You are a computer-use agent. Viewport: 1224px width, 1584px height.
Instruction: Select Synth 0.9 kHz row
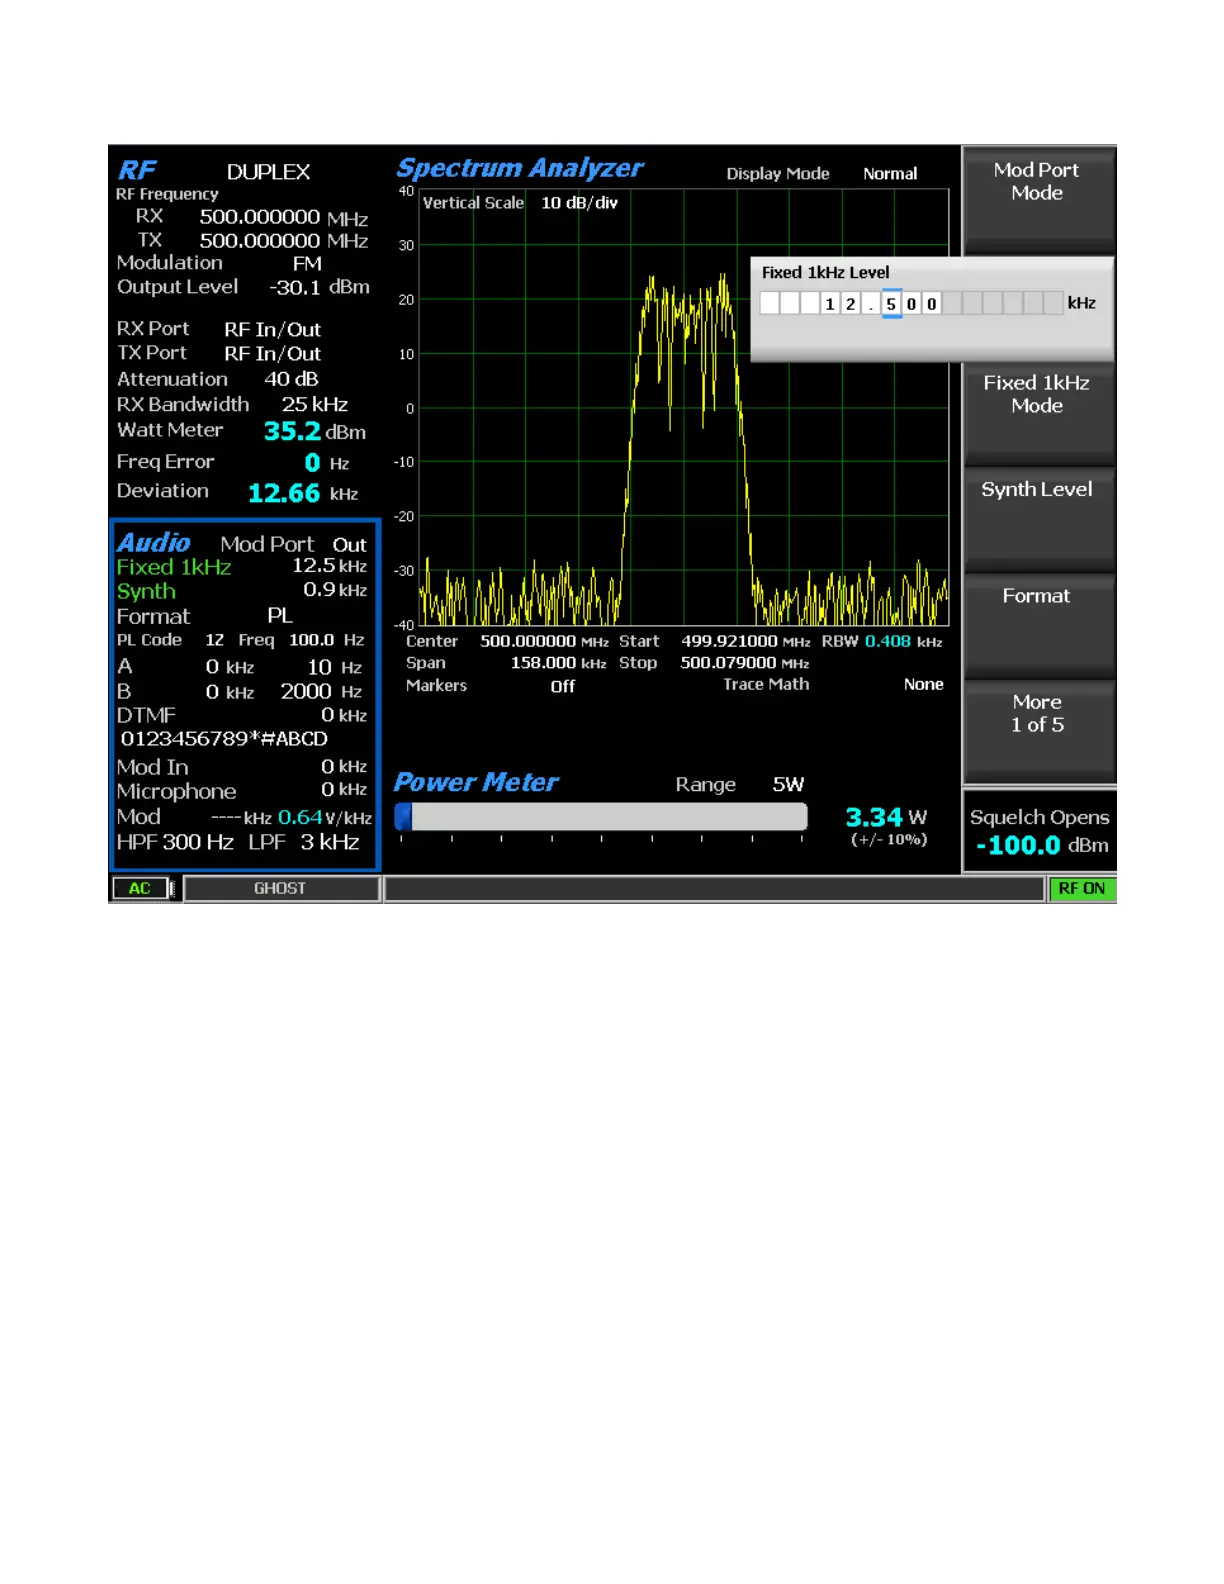[242, 591]
